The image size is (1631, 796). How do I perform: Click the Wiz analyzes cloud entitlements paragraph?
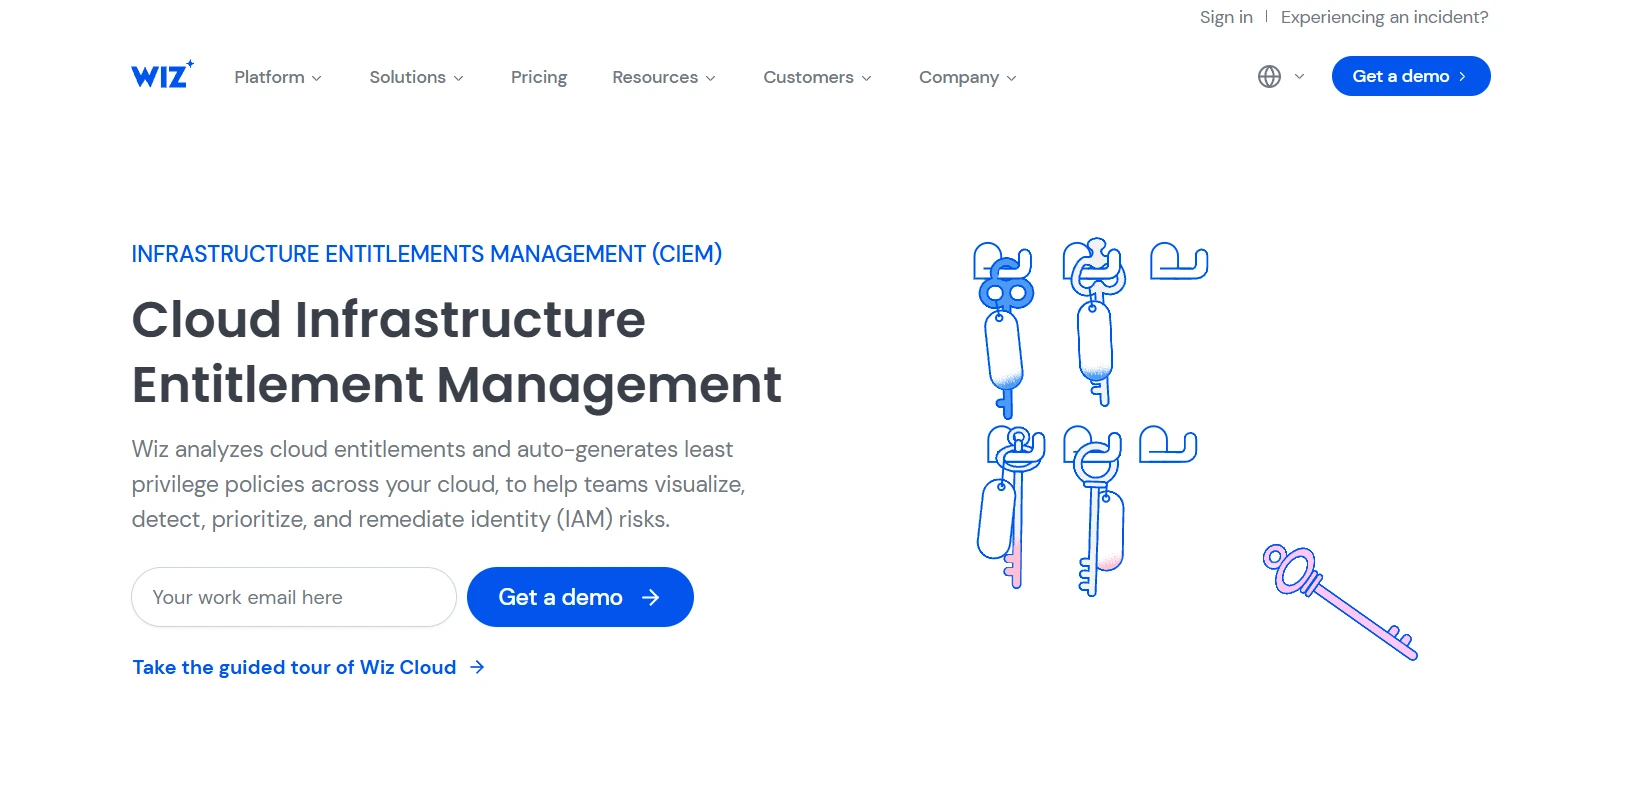tap(438, 484)
